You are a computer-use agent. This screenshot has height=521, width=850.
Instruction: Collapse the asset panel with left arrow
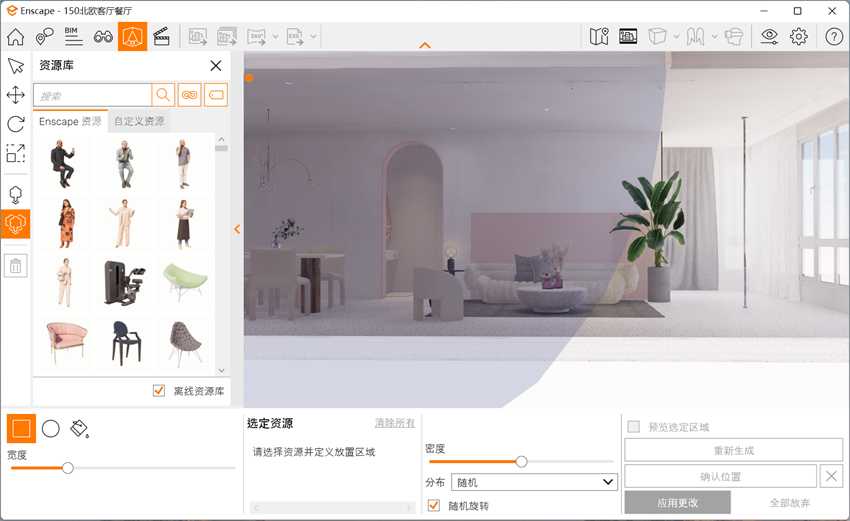click(237, 229)
